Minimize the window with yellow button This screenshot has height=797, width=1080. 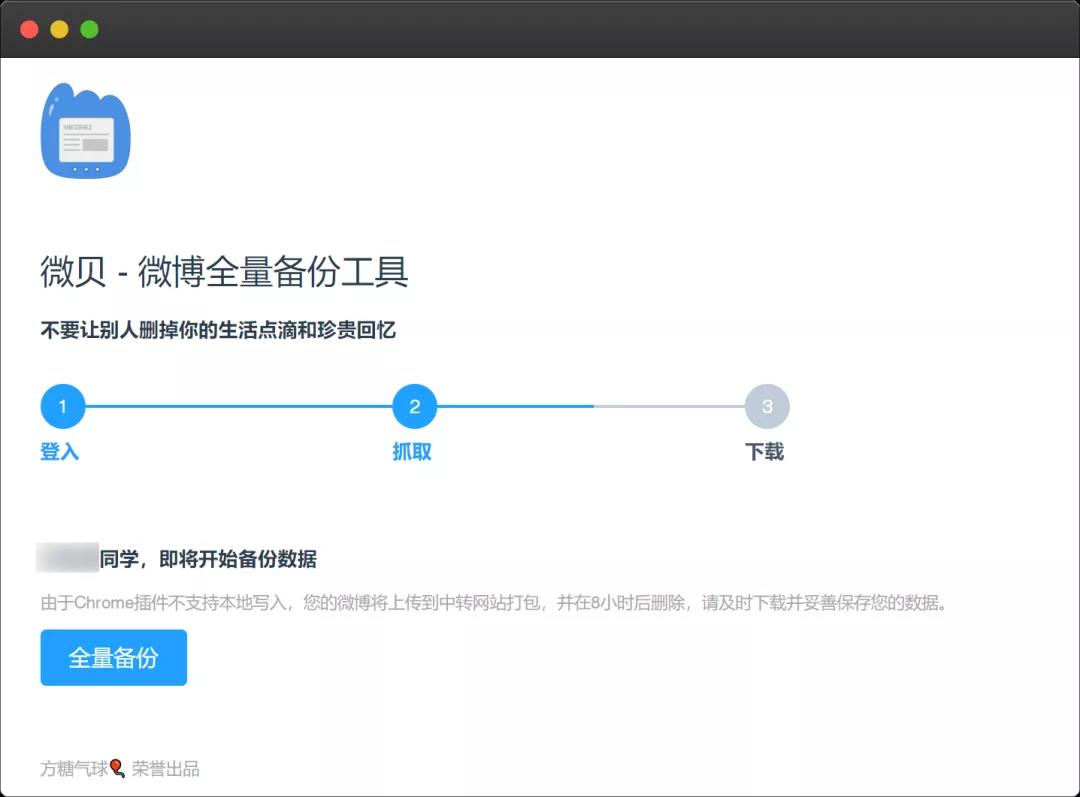[59, 30]
